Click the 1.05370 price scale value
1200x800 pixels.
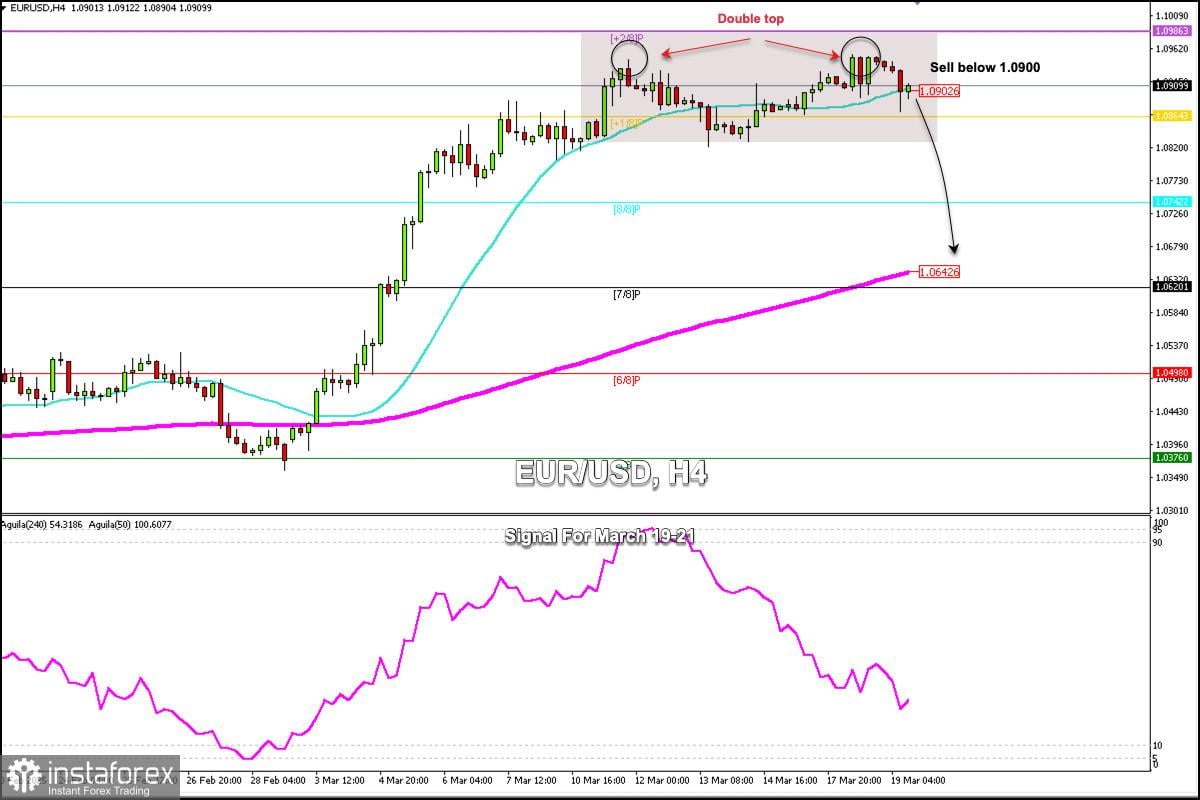pyautogui.click(x=1170, y=345)
